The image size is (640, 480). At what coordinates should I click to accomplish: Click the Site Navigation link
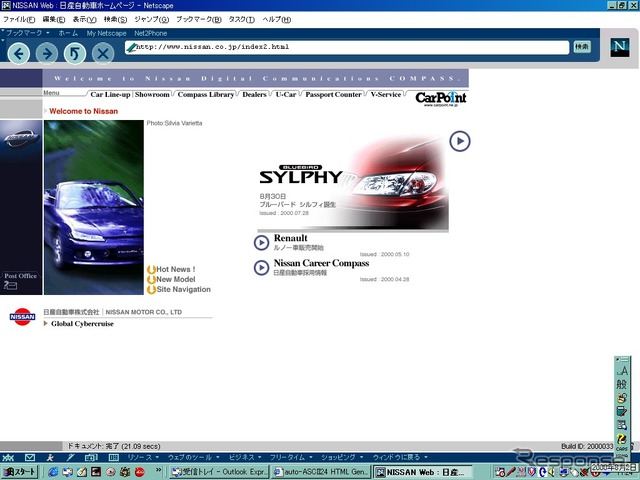pos(184,289)
